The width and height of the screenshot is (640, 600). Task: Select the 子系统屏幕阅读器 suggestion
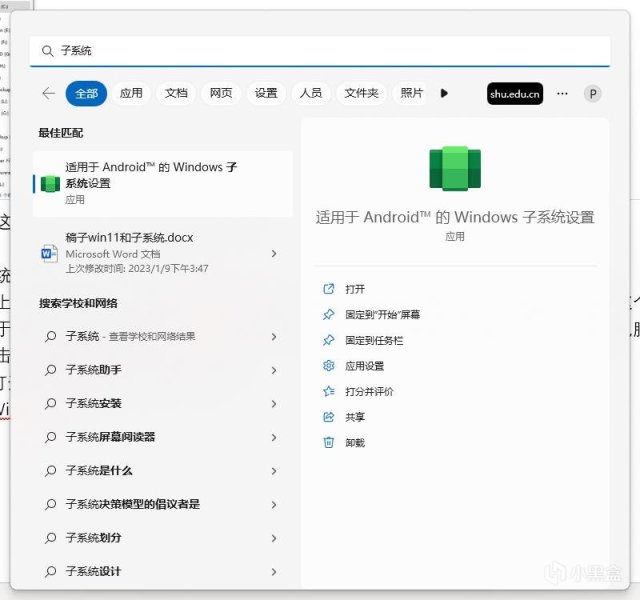(162, 437)
